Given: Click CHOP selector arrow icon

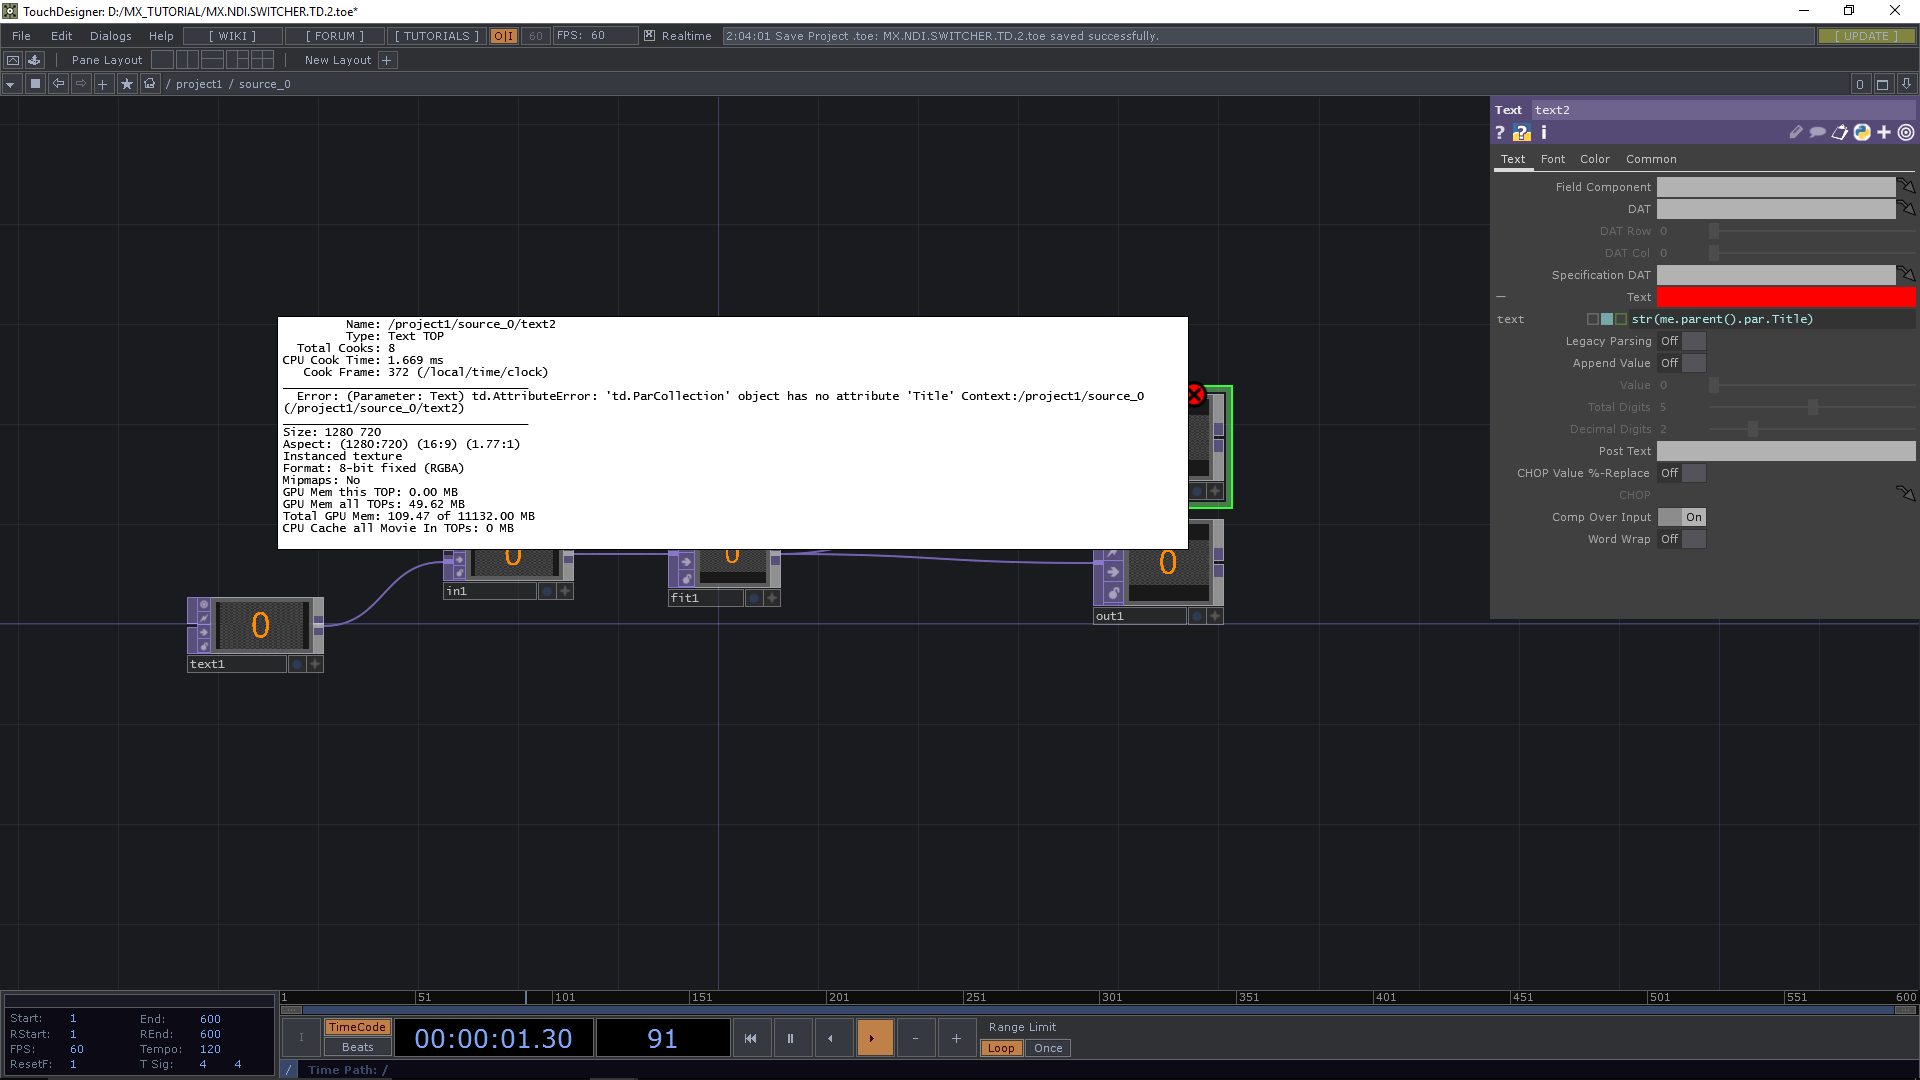Looking at the screenshot, I should [1906, 495].
